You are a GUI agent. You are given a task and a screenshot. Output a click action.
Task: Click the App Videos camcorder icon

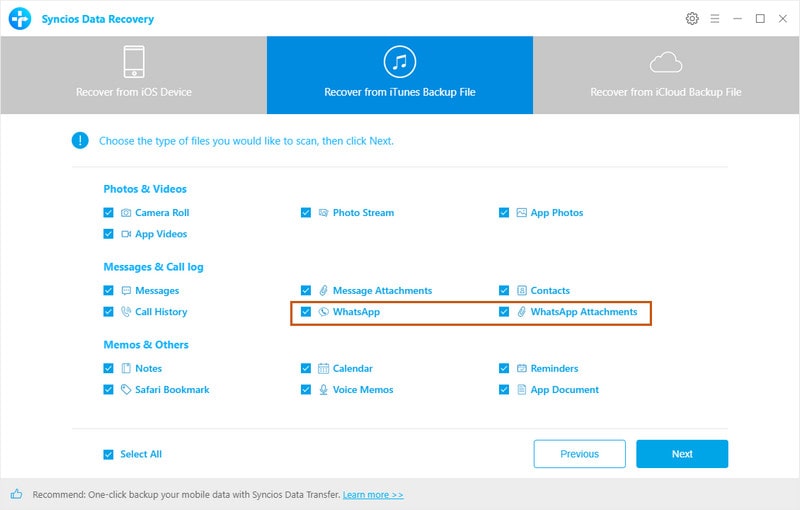(126, 234)
